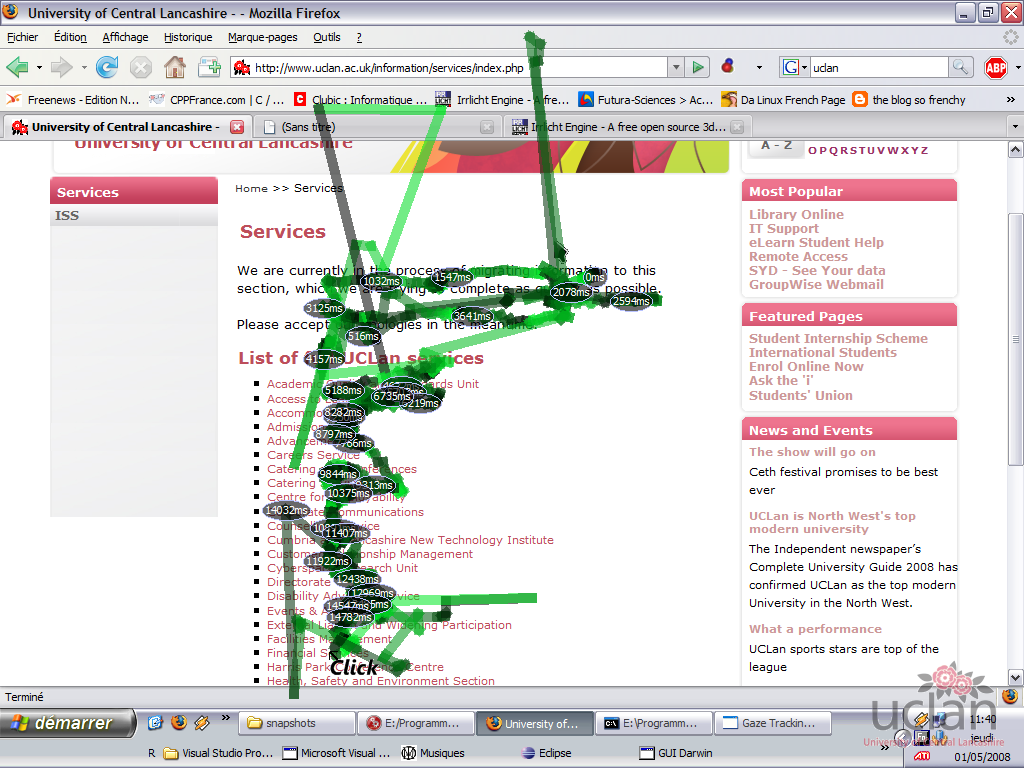Open the Remote Access link
Image resolution: width=1024 pixels, height=768 pixels.
pos(798,257)
